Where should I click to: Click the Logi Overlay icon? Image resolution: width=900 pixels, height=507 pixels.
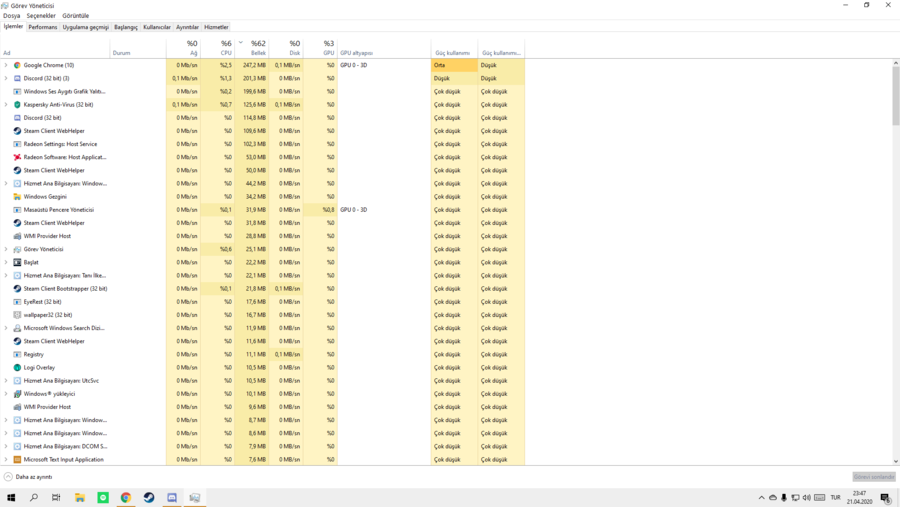click(17, 367)
